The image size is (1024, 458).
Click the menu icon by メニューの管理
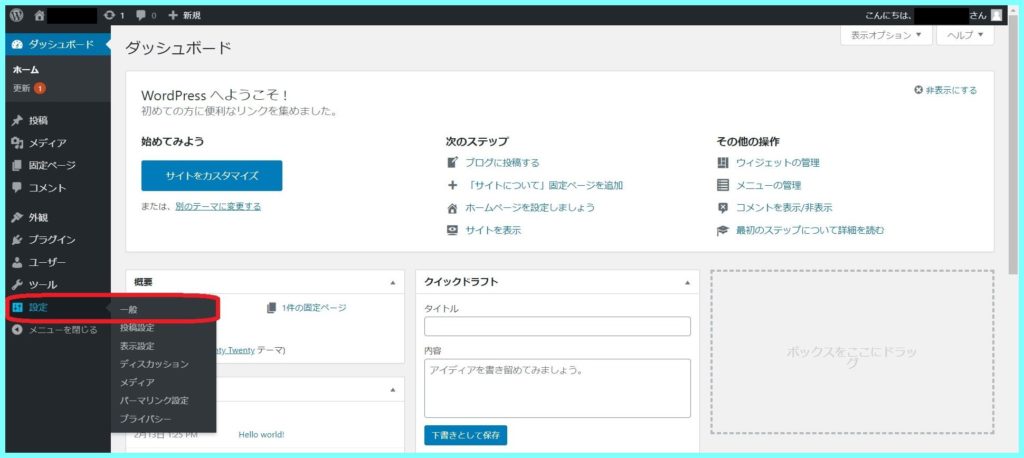point(722,186)
